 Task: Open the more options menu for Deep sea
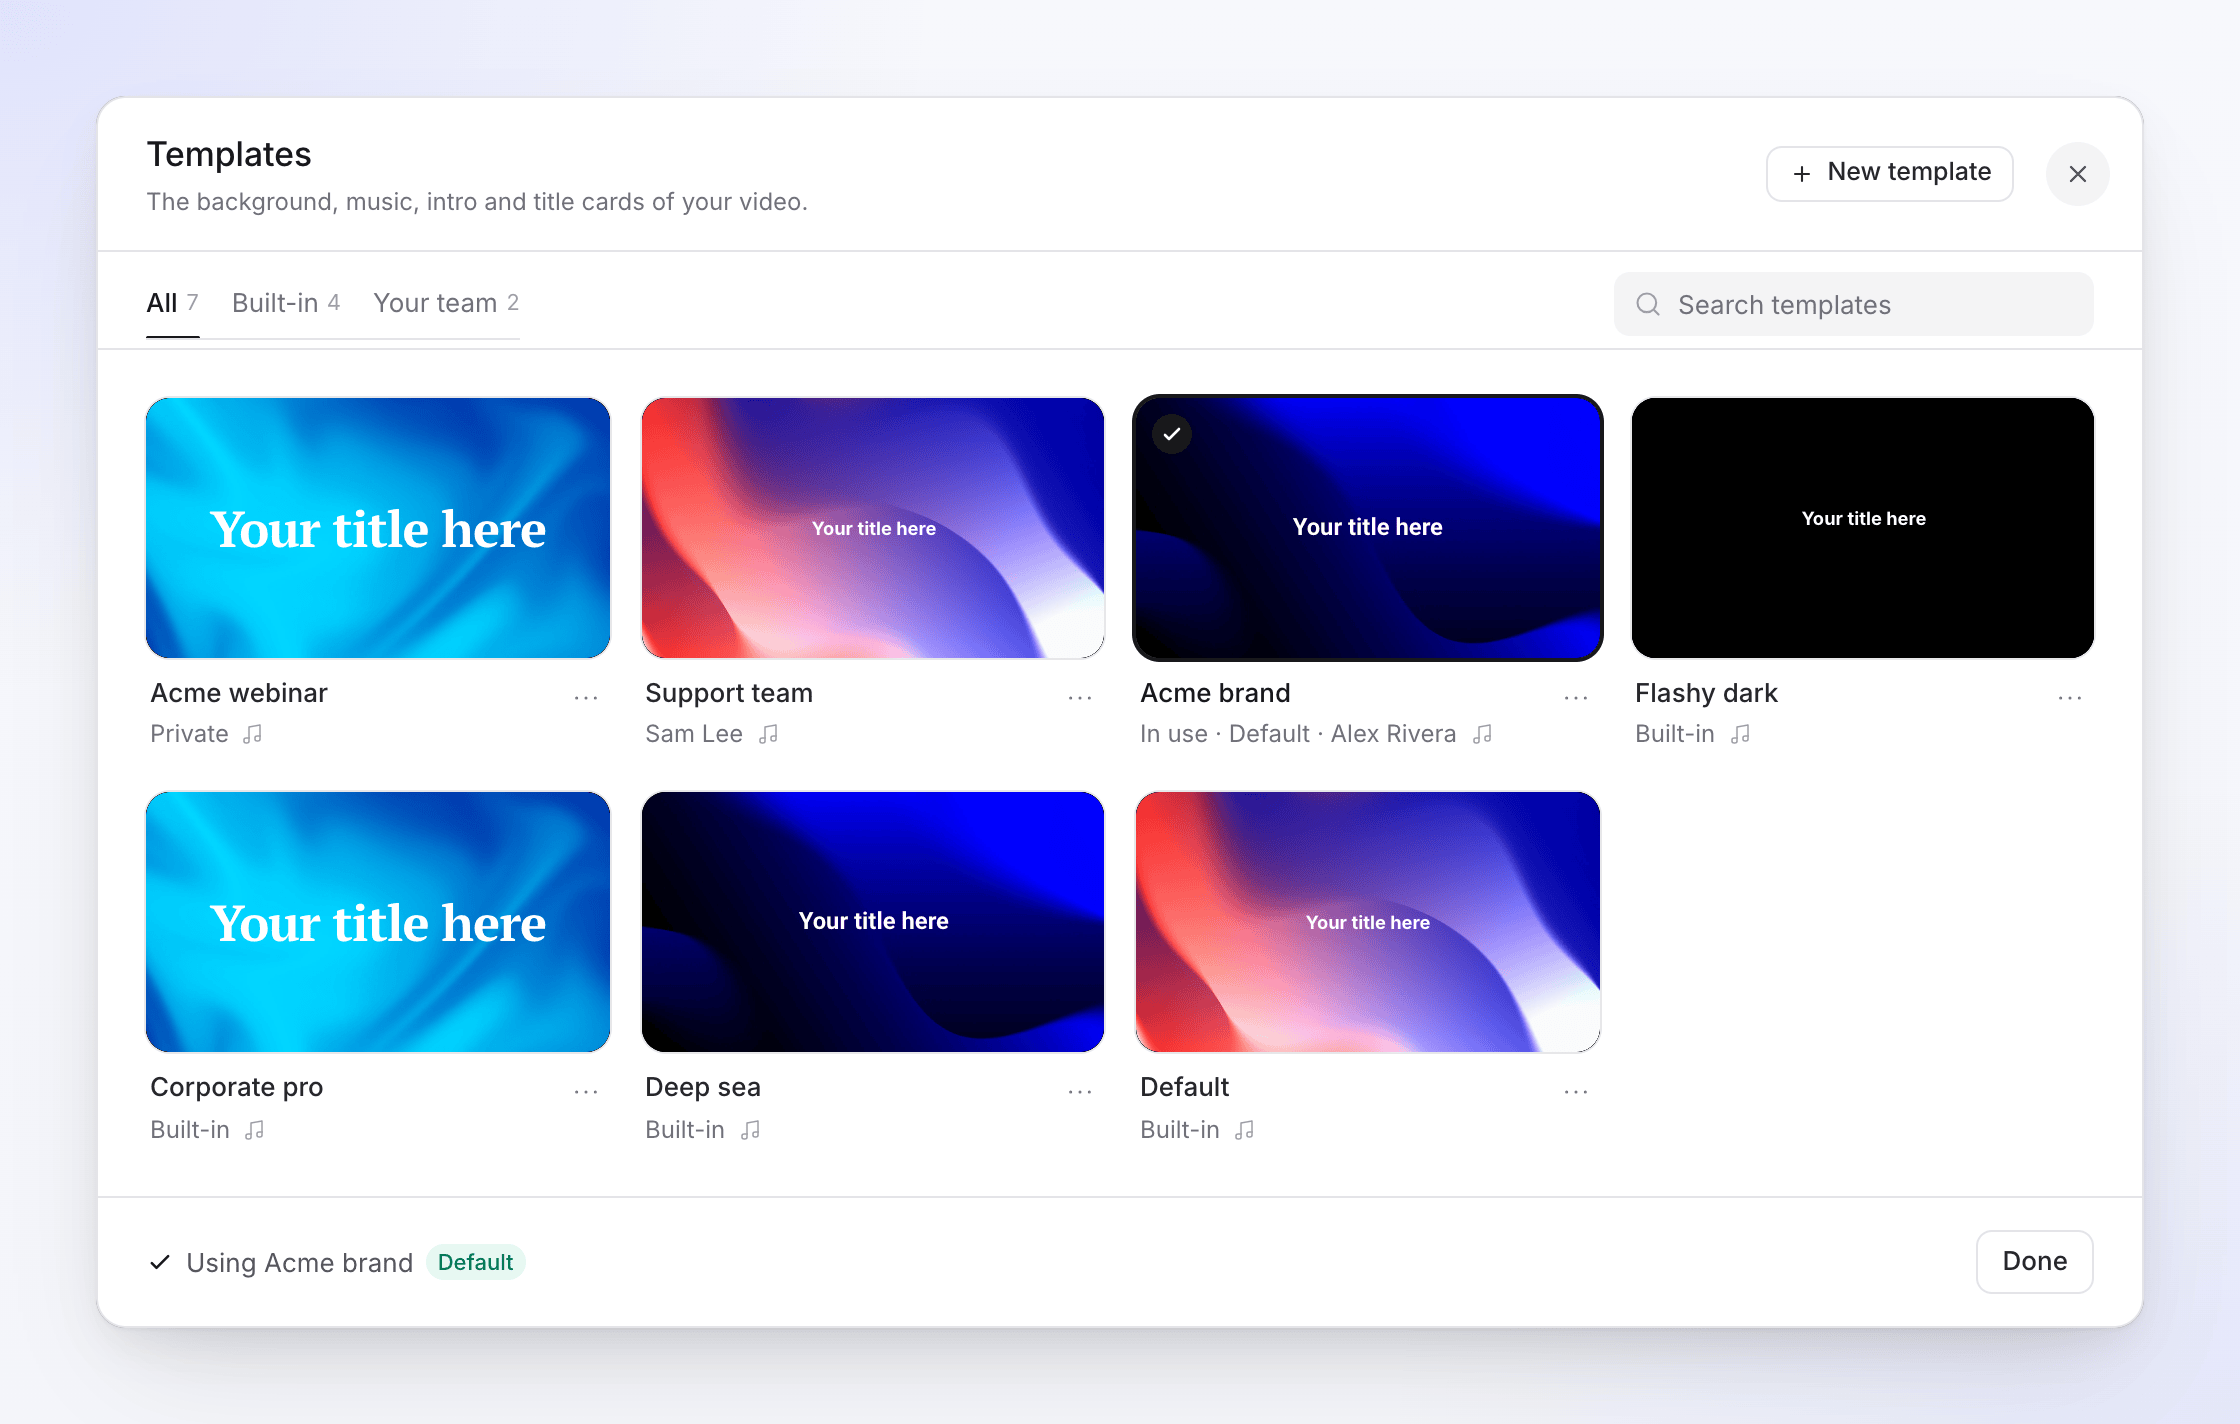pyautogui.click(x=1080, y=1091)
